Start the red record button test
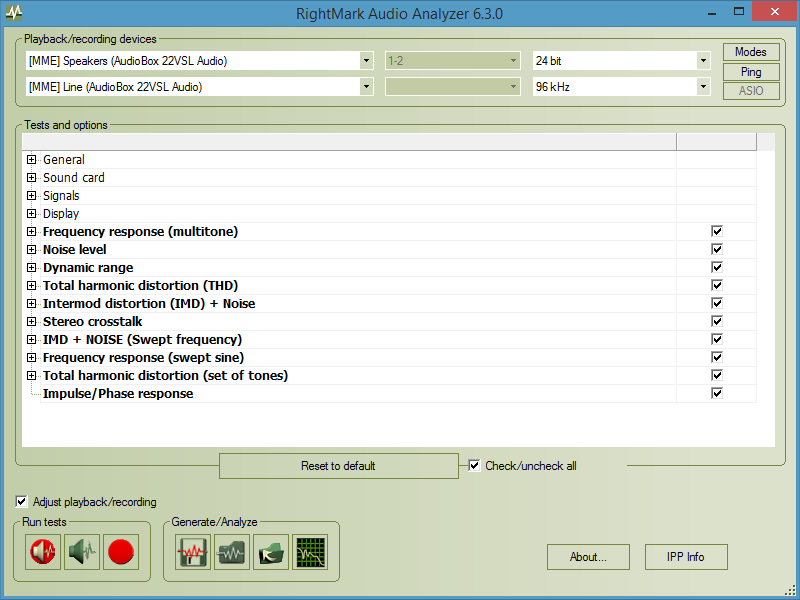800x600 pixels. (x=121, y=552)
